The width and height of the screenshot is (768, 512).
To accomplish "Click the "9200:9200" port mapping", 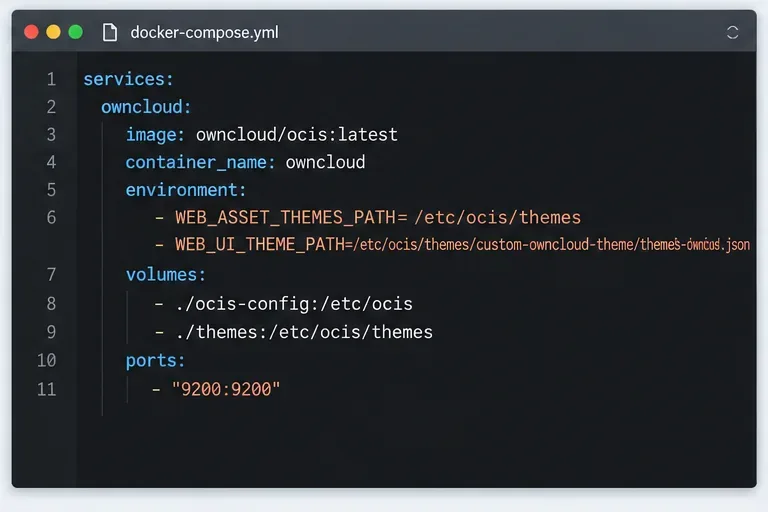I will point(226,389).
